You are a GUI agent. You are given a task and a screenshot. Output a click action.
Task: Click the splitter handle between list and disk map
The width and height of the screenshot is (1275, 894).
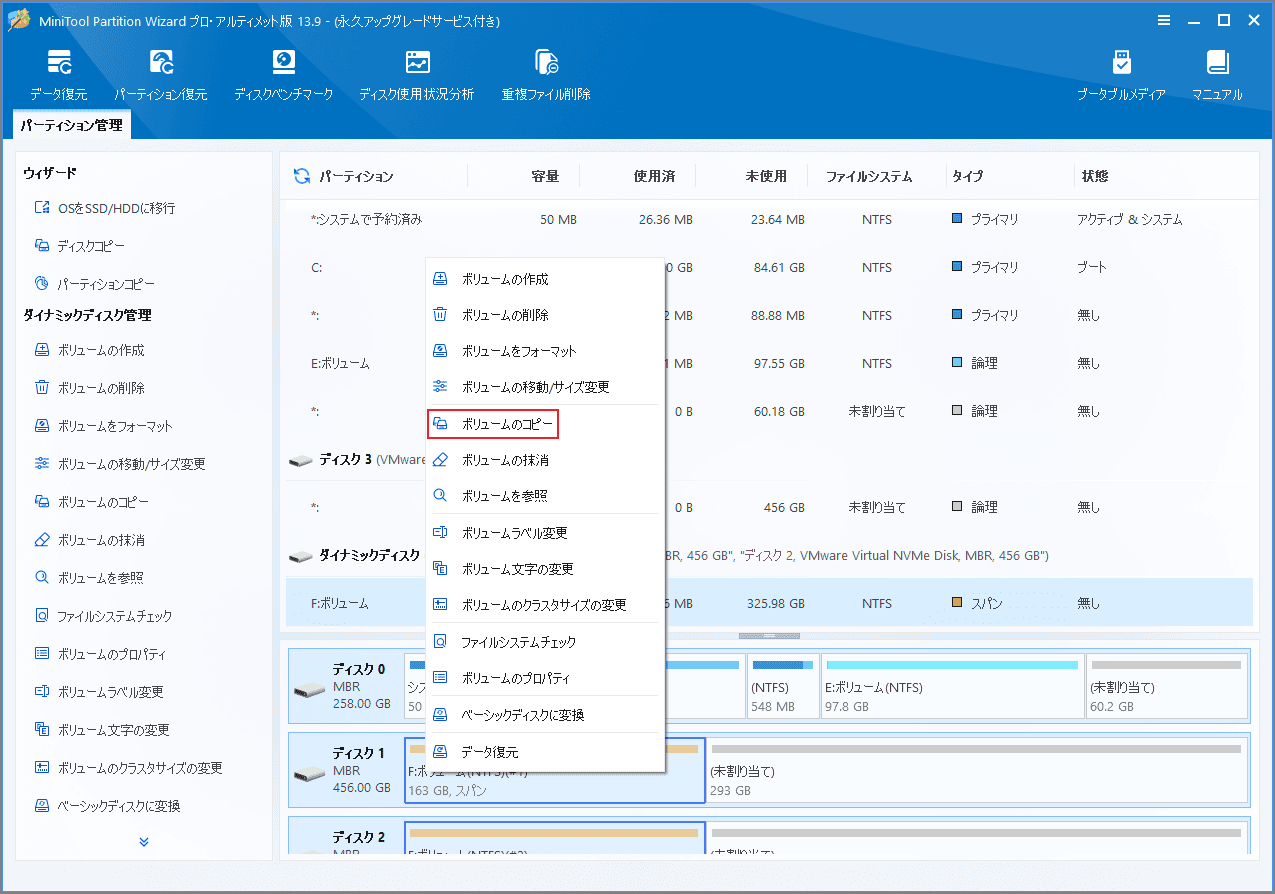tap(768, 636)
